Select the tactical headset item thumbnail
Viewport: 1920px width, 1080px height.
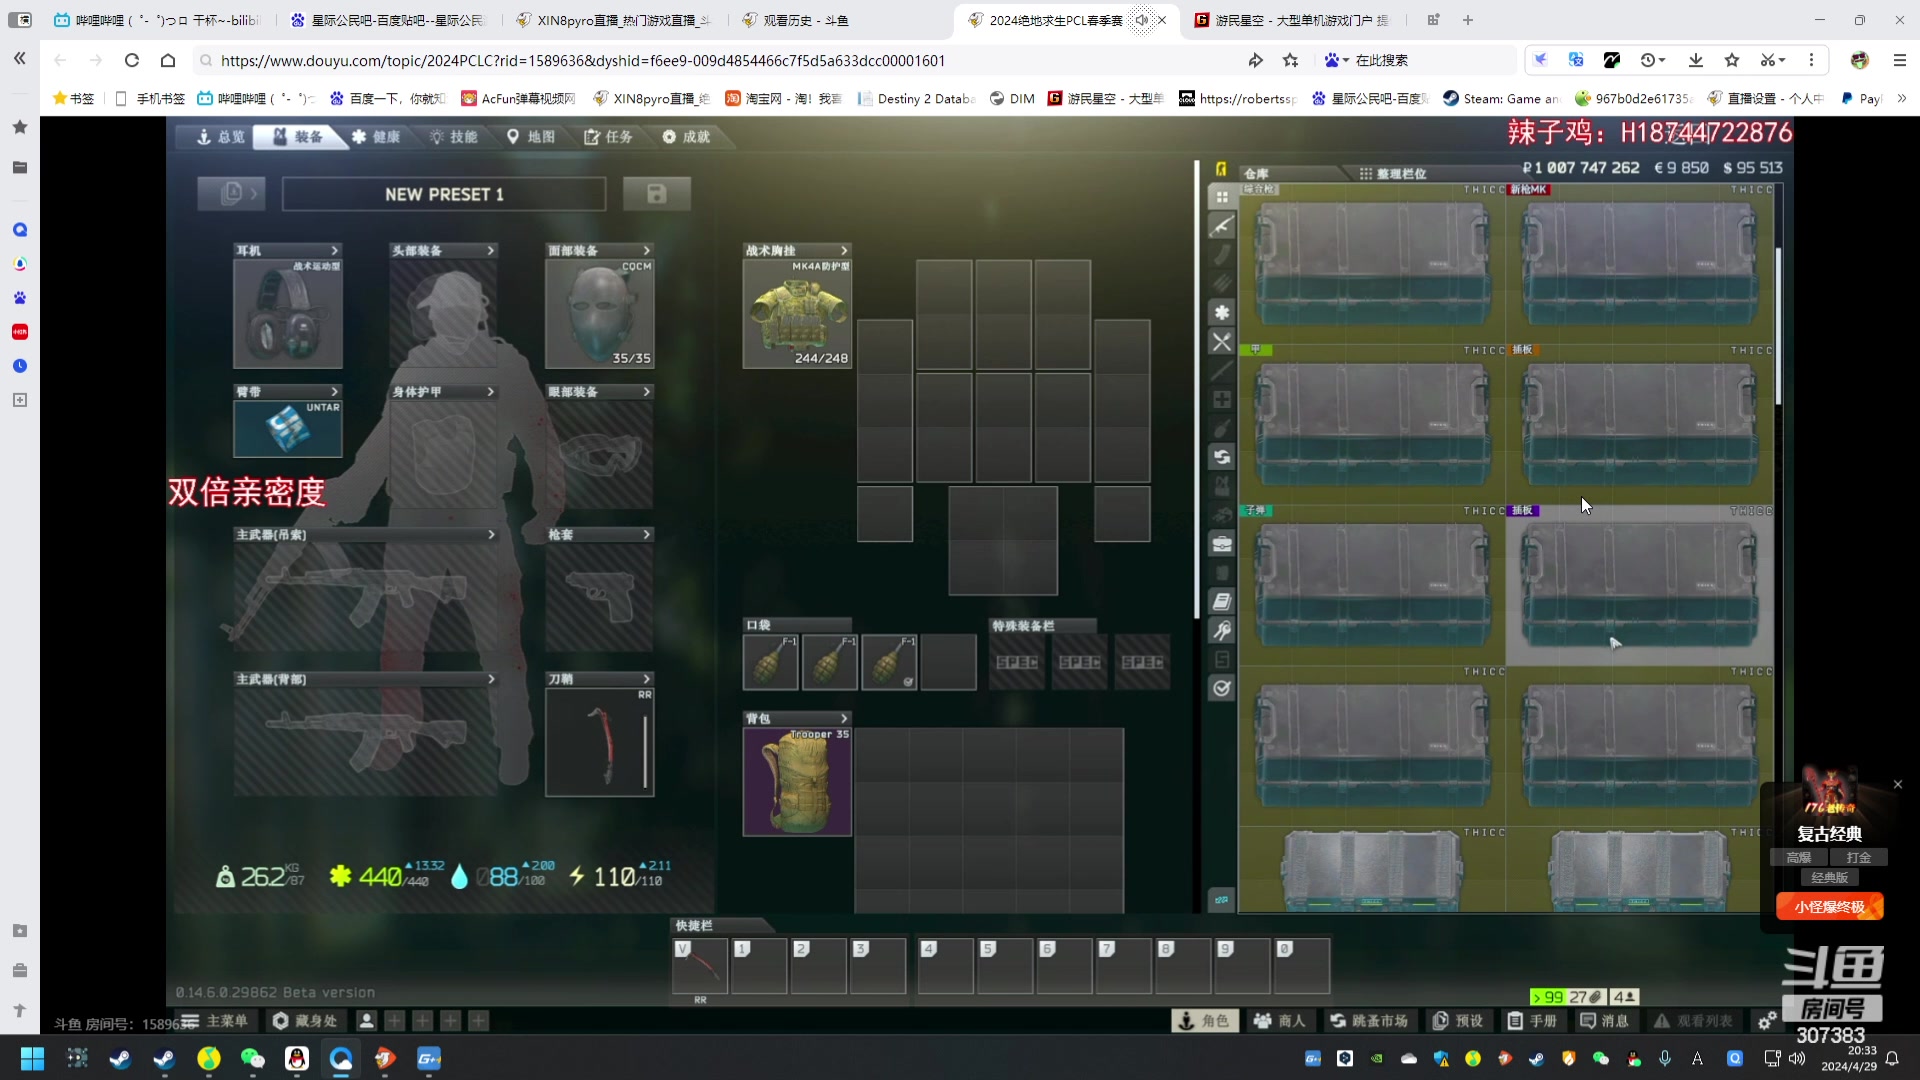click(x=288, y=314)
